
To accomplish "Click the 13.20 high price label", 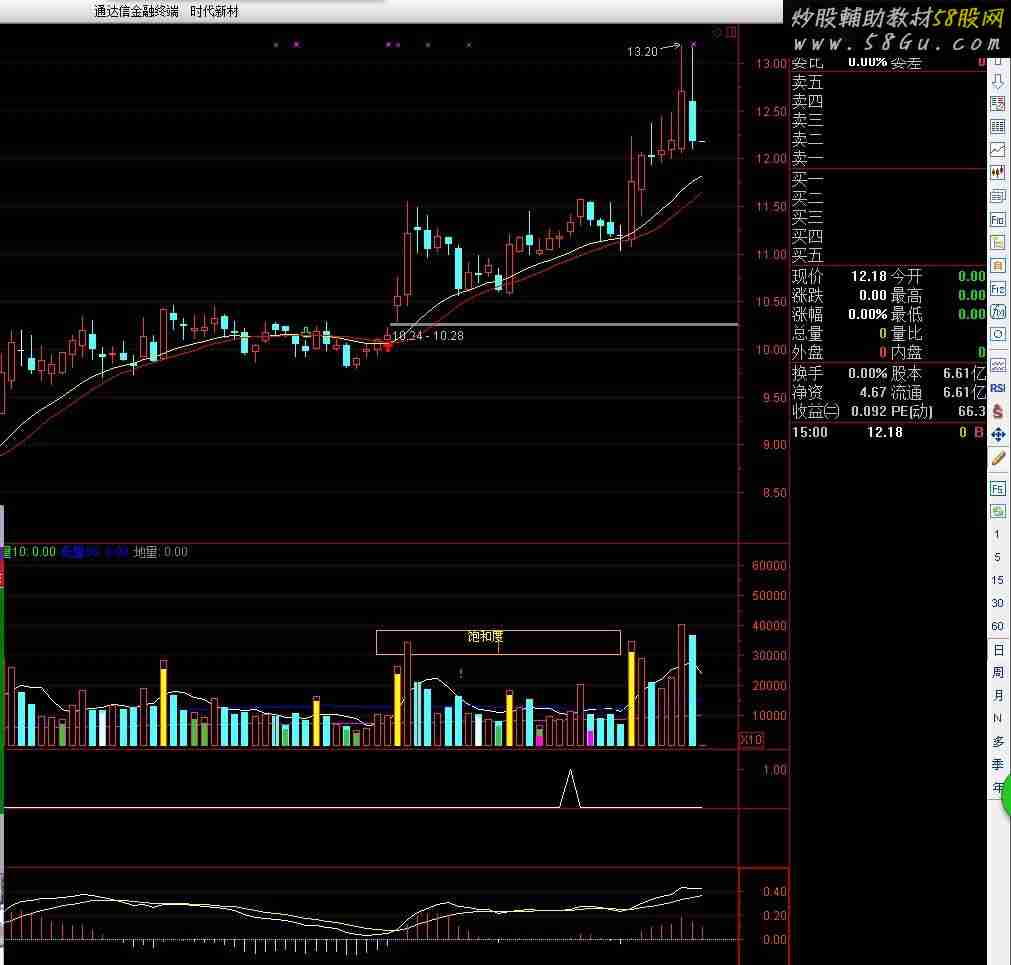I will pyautogui.click(x=642, y=52).
